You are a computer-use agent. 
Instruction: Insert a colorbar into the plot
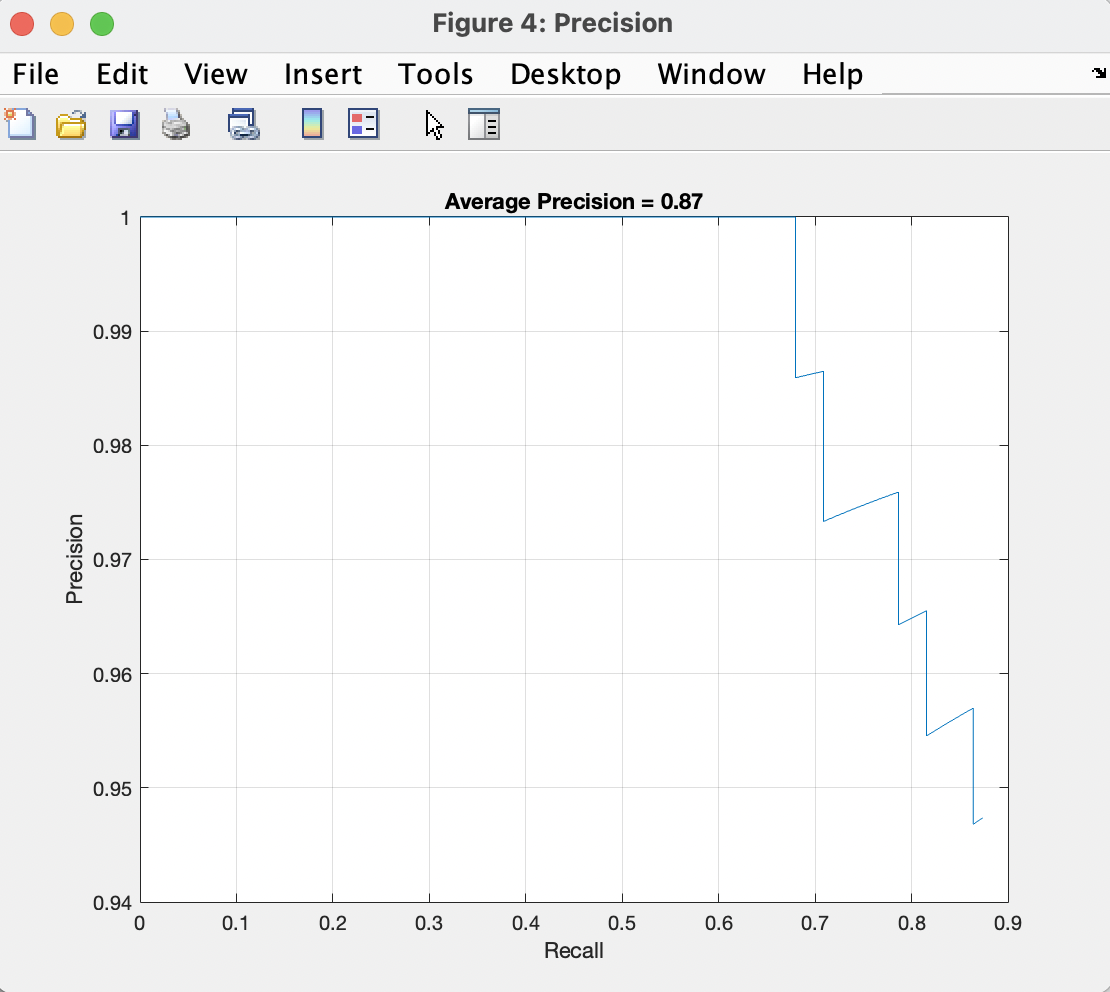click(x=311, y=124)
